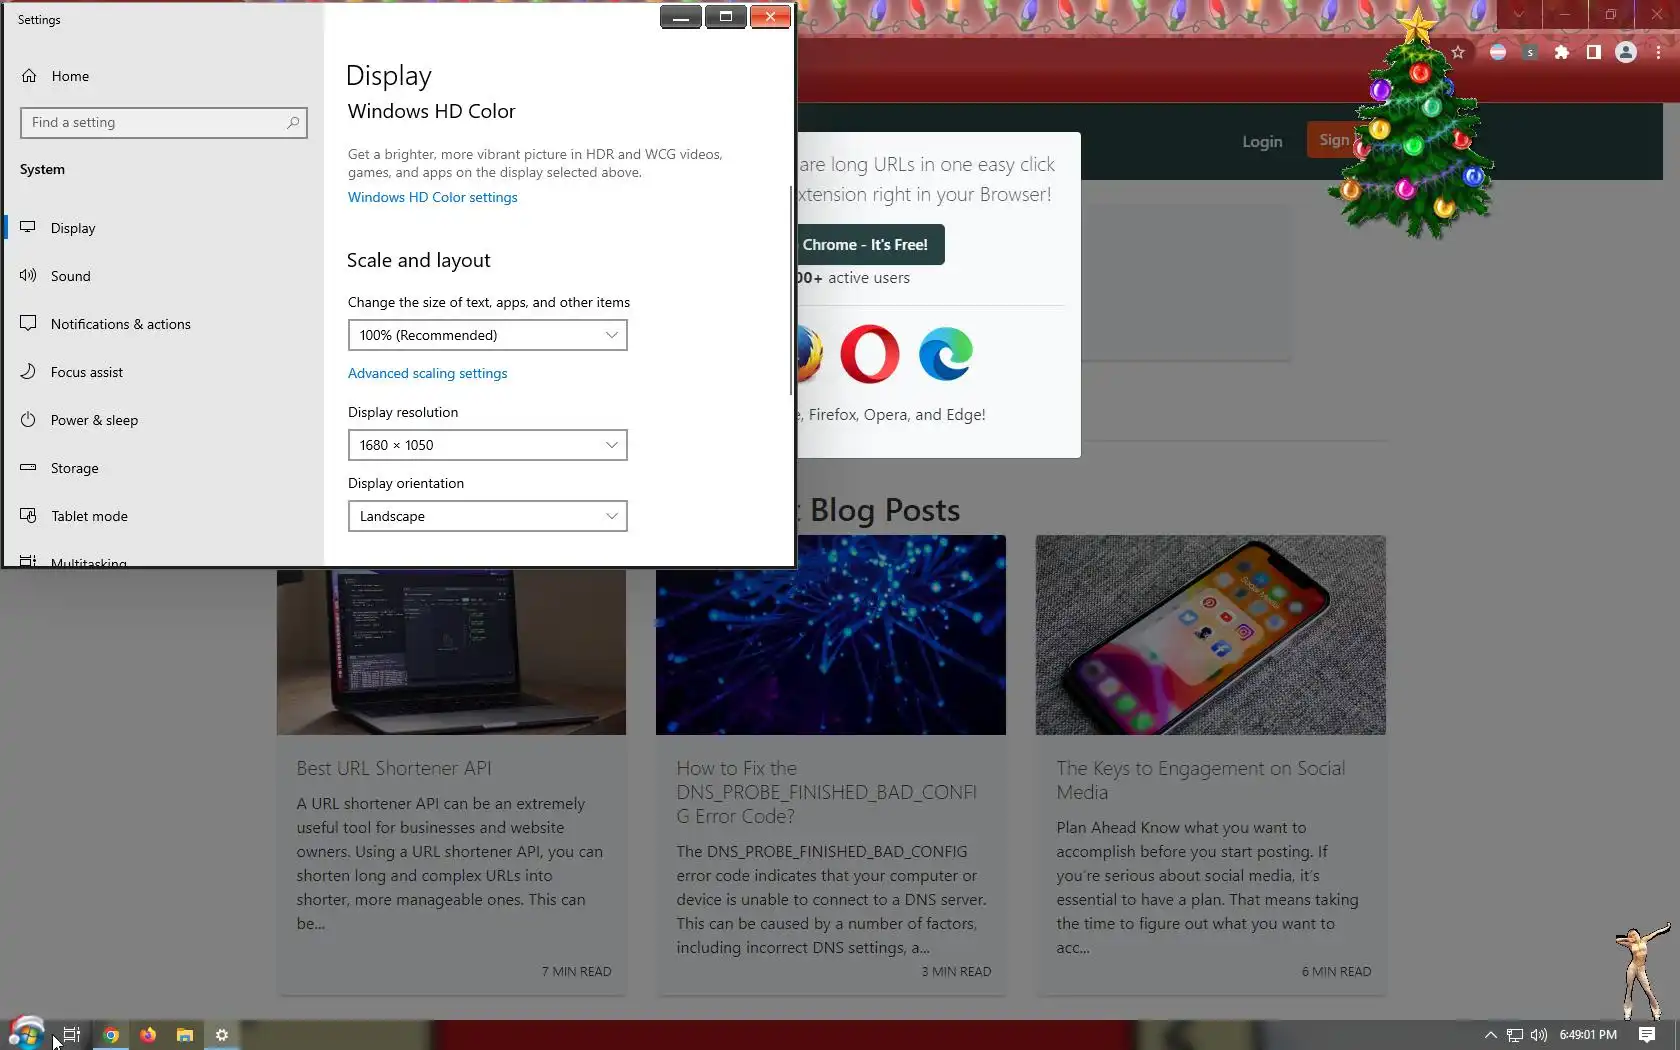Click the search magnifier in Find a setting
The height and width of the screenshot is (1050, 1680).
pyautogui.click(x=293, y=123)
